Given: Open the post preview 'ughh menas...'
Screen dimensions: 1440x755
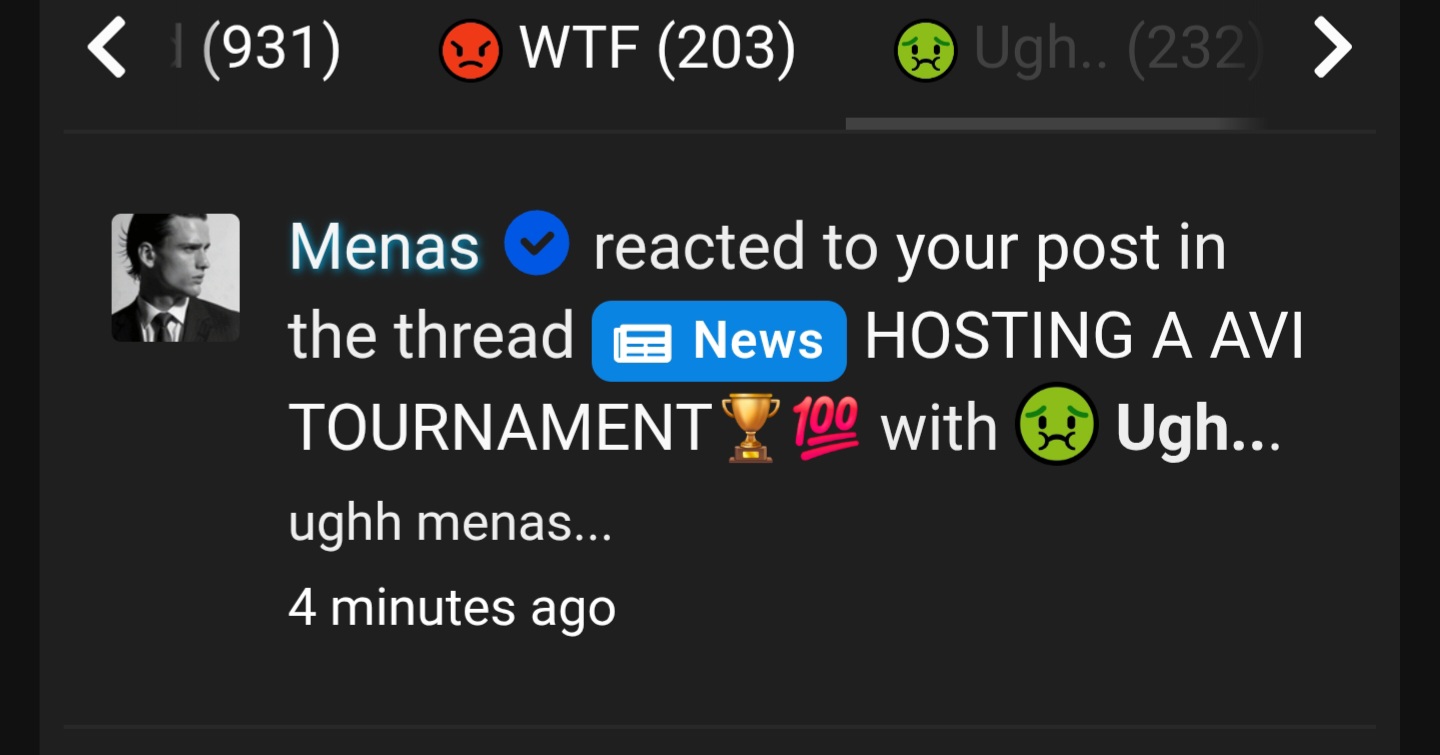Looking at the screenshot, I should click(x=450, y=523).
